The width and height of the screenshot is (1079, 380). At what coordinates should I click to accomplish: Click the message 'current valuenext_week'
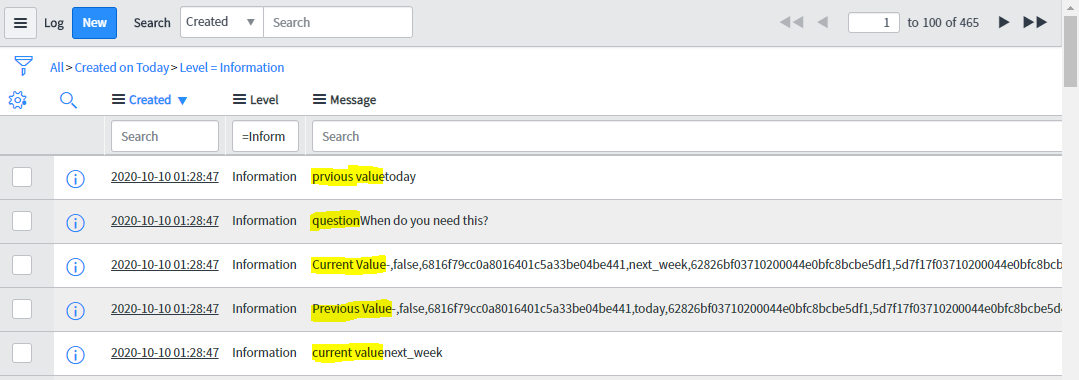click(x=377, y=353)
